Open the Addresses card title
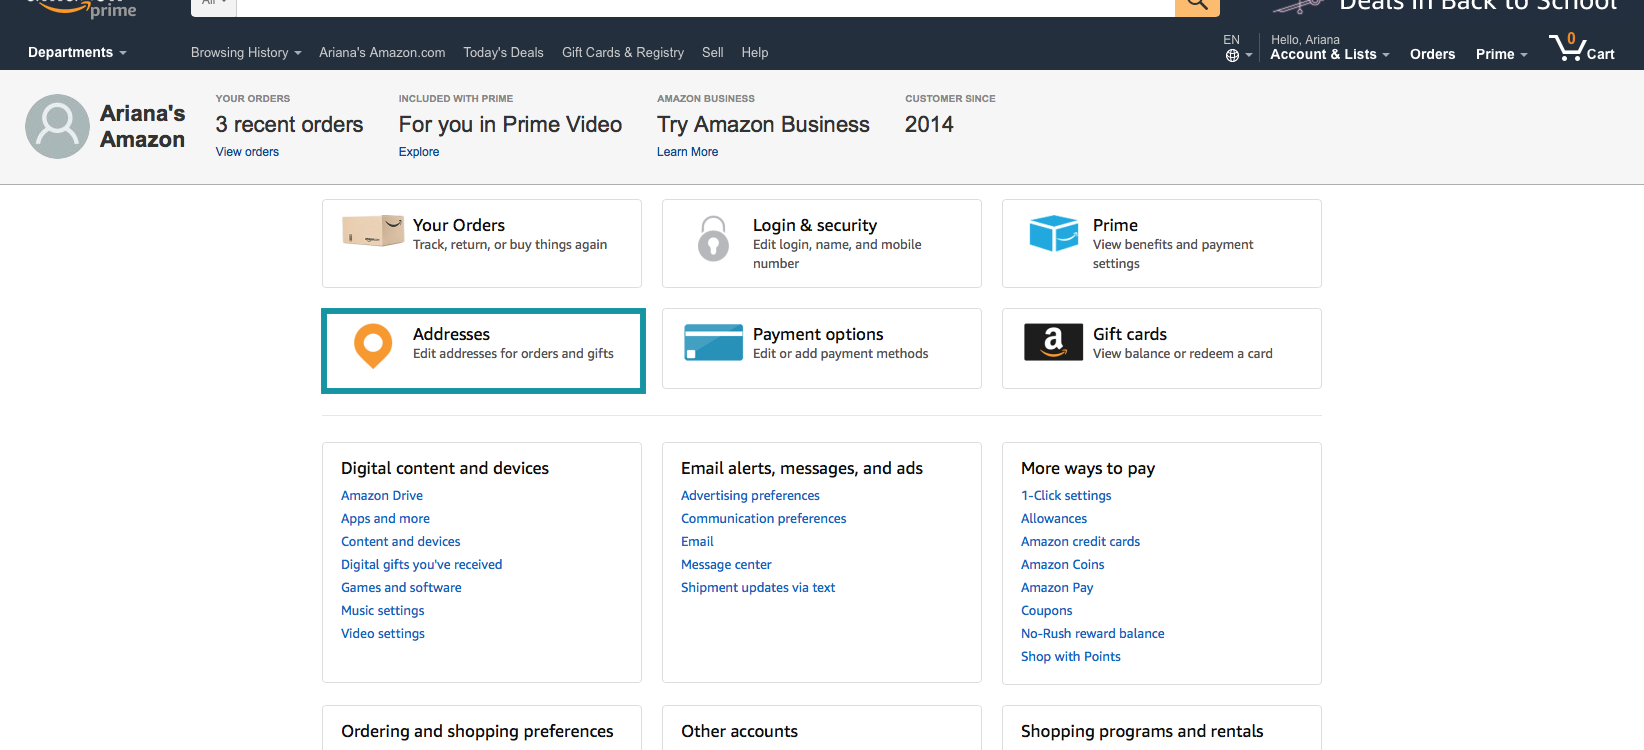Image resolution: width=1644 pixels, height=750 pixels. 451,334
